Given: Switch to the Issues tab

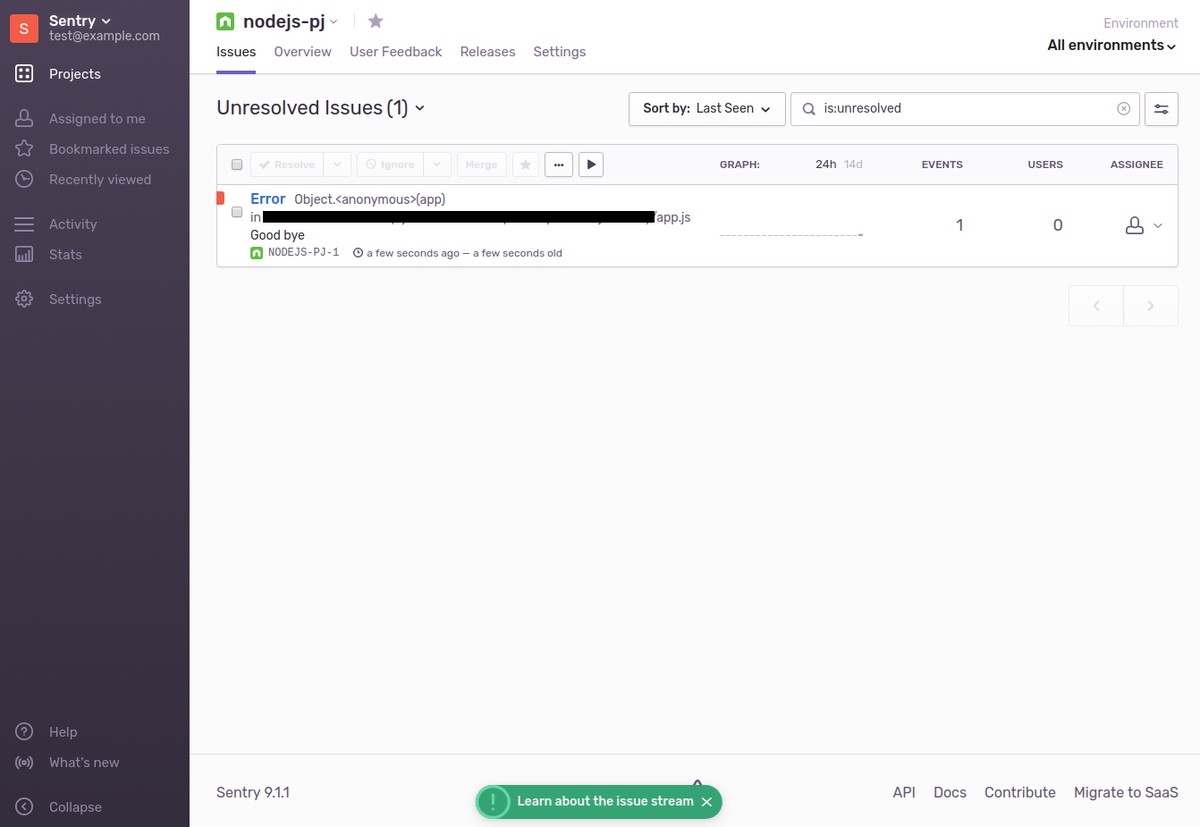Looking at the screenshot, I should 236,52.
